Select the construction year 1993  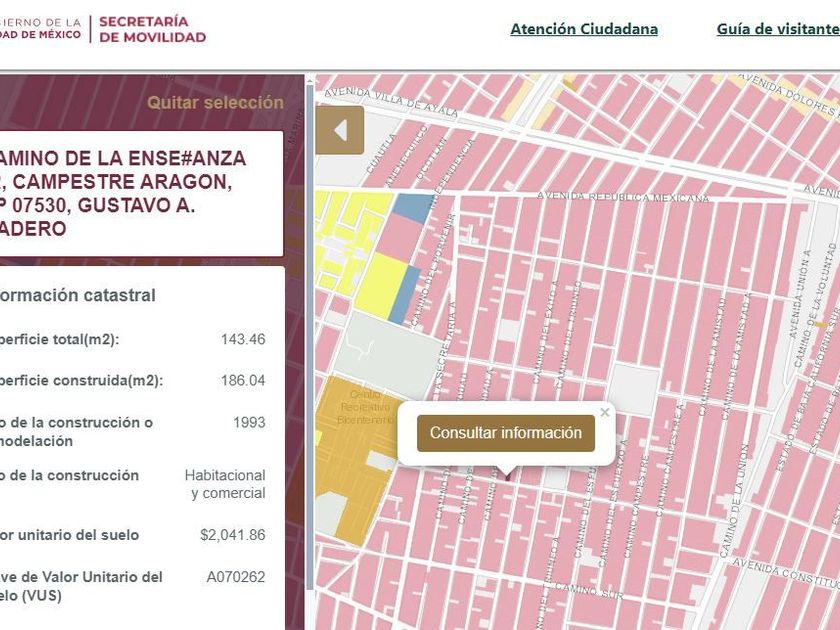249,422
